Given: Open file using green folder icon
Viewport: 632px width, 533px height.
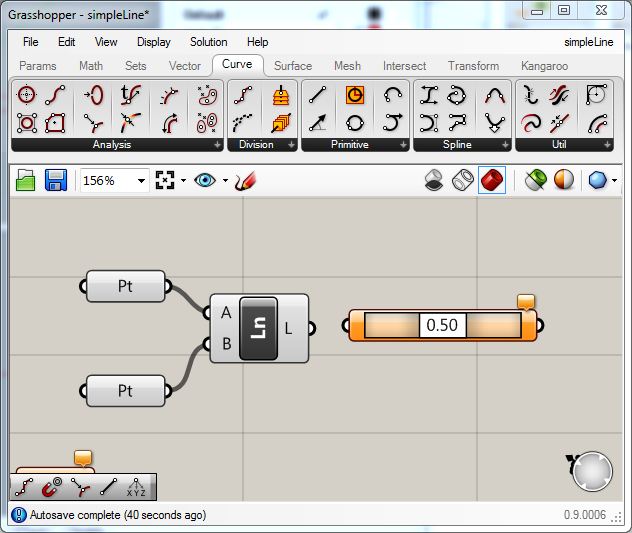Looking at the screenshot, I should 25,180.
